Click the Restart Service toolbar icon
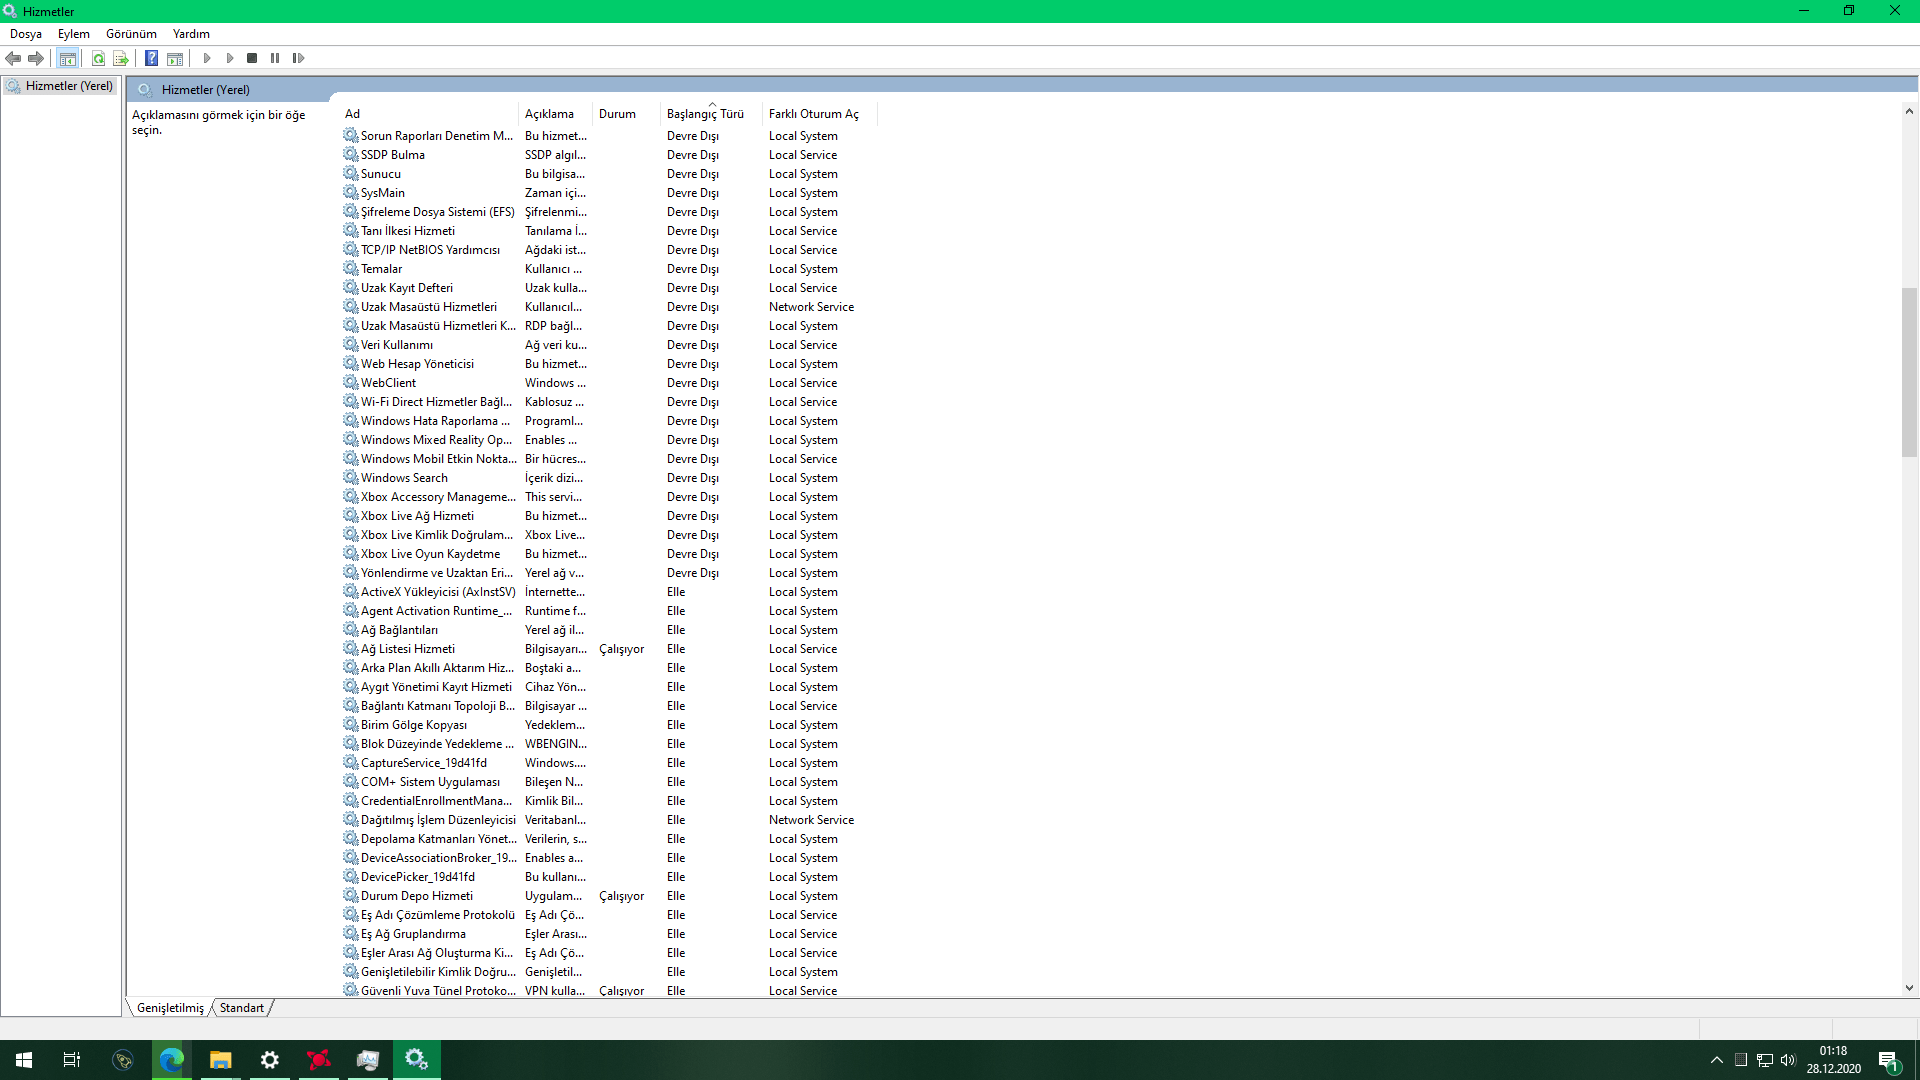This screenshot has width=1920, height=1080. point(298,59)
